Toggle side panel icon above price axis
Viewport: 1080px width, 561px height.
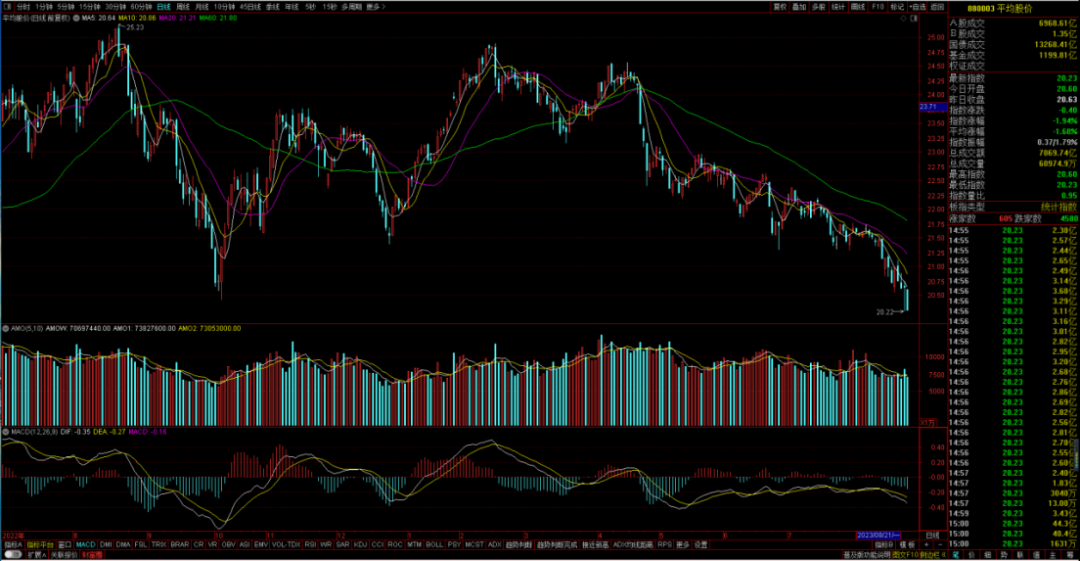coord(914,19)
